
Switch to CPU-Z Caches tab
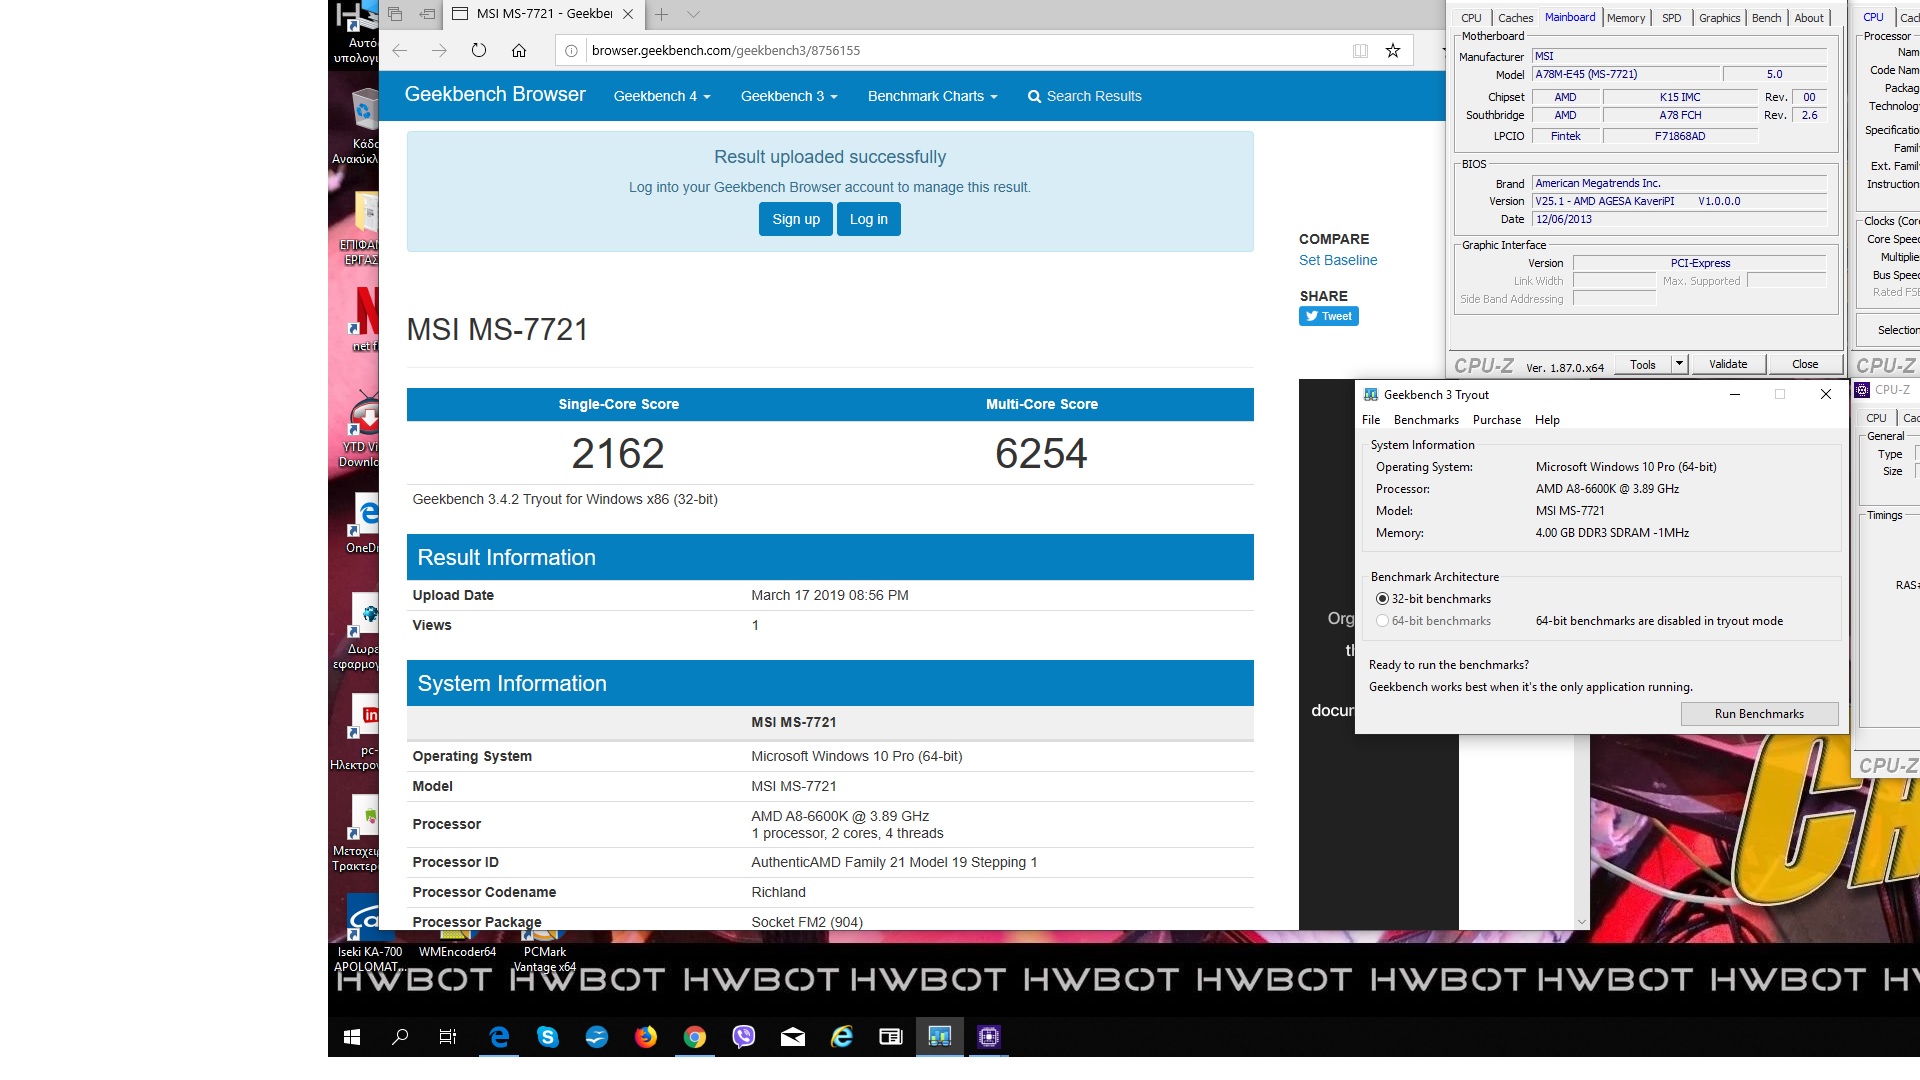pos(1515,18)
